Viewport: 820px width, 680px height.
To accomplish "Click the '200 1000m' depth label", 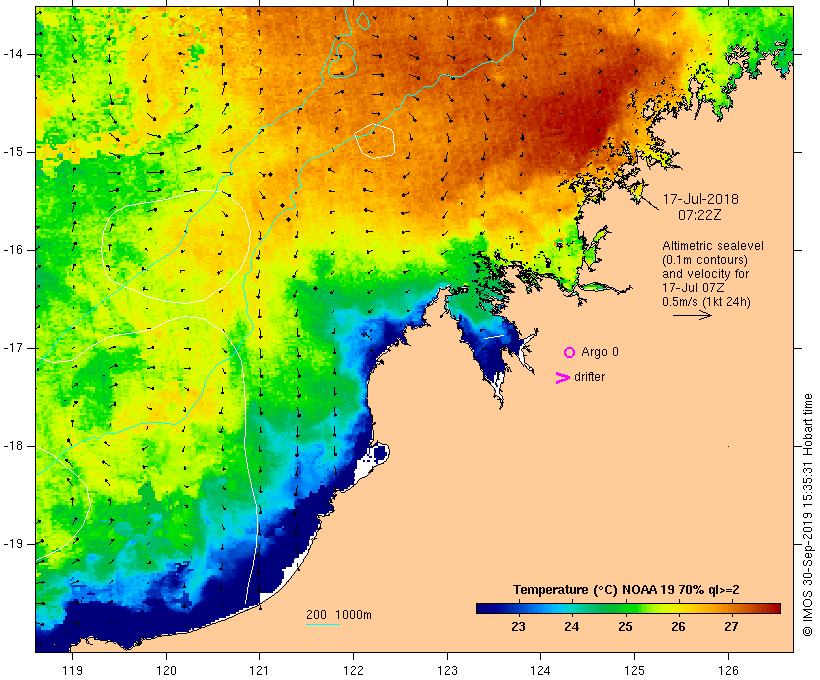I will (339, 615).
